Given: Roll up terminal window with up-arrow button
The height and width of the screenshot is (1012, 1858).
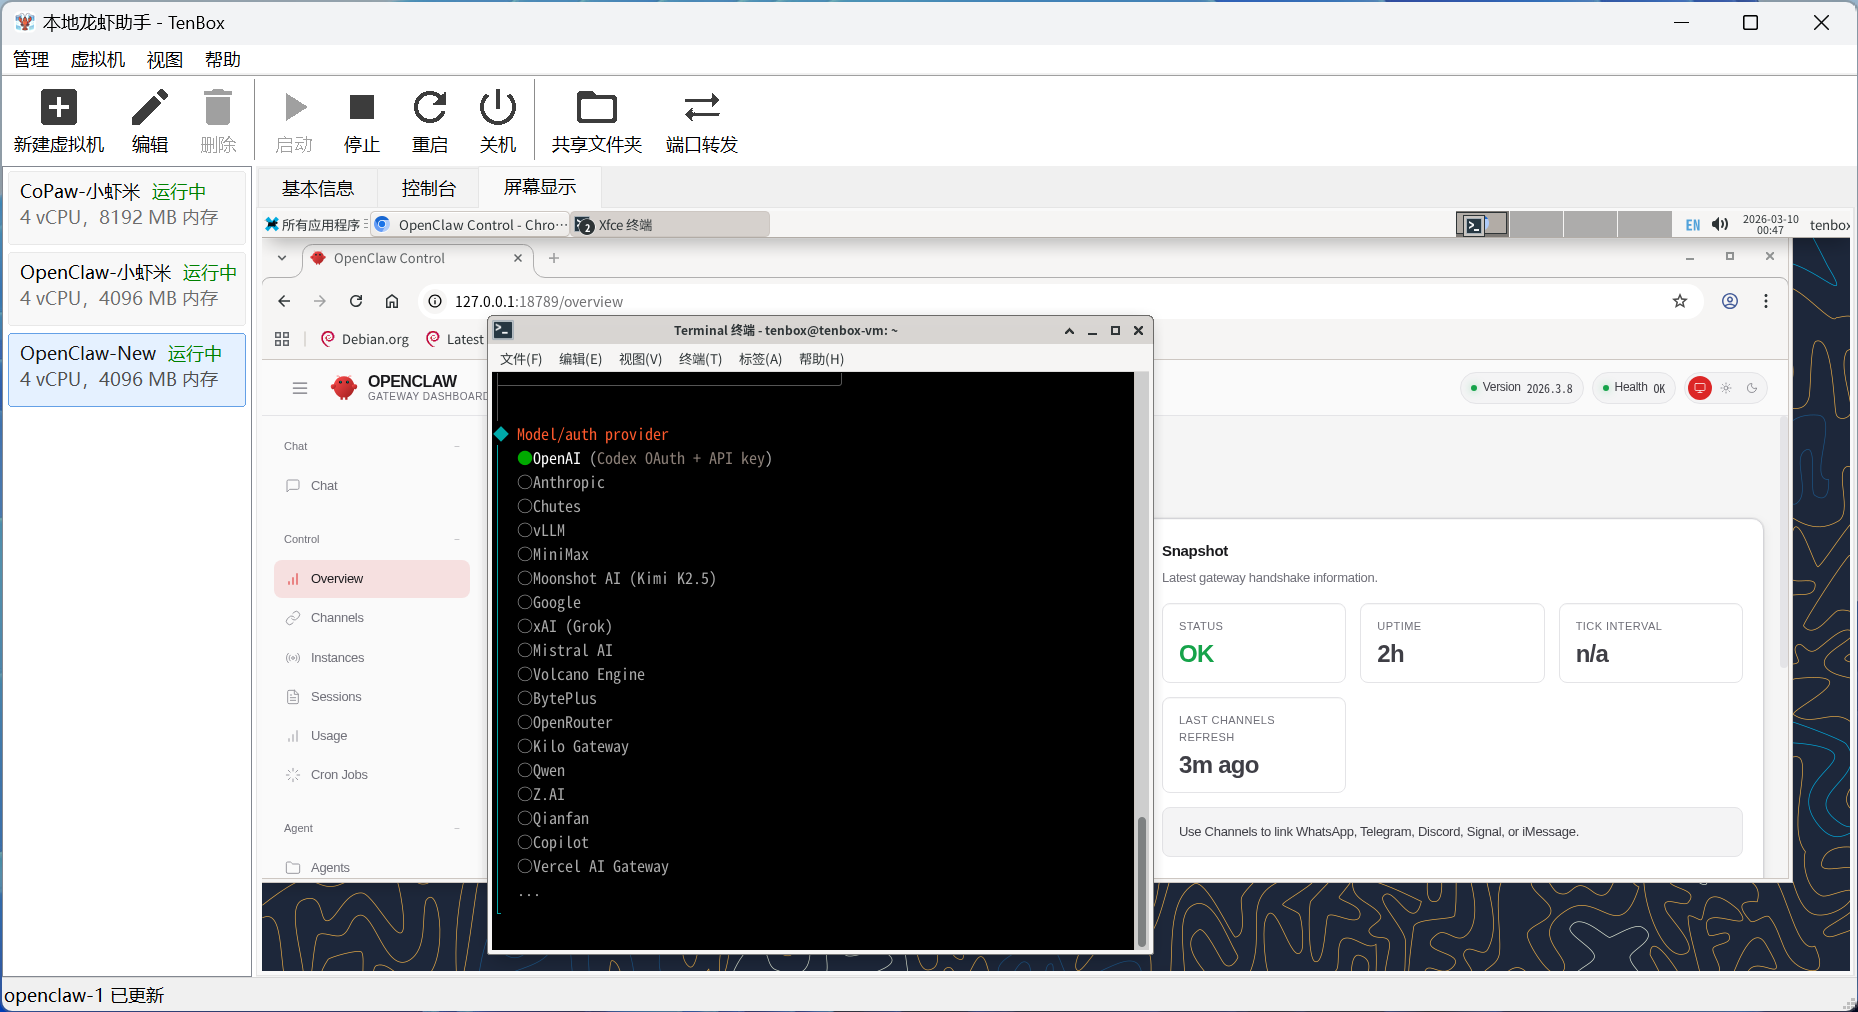Looking at the screenshot, I should (1069, 331).
